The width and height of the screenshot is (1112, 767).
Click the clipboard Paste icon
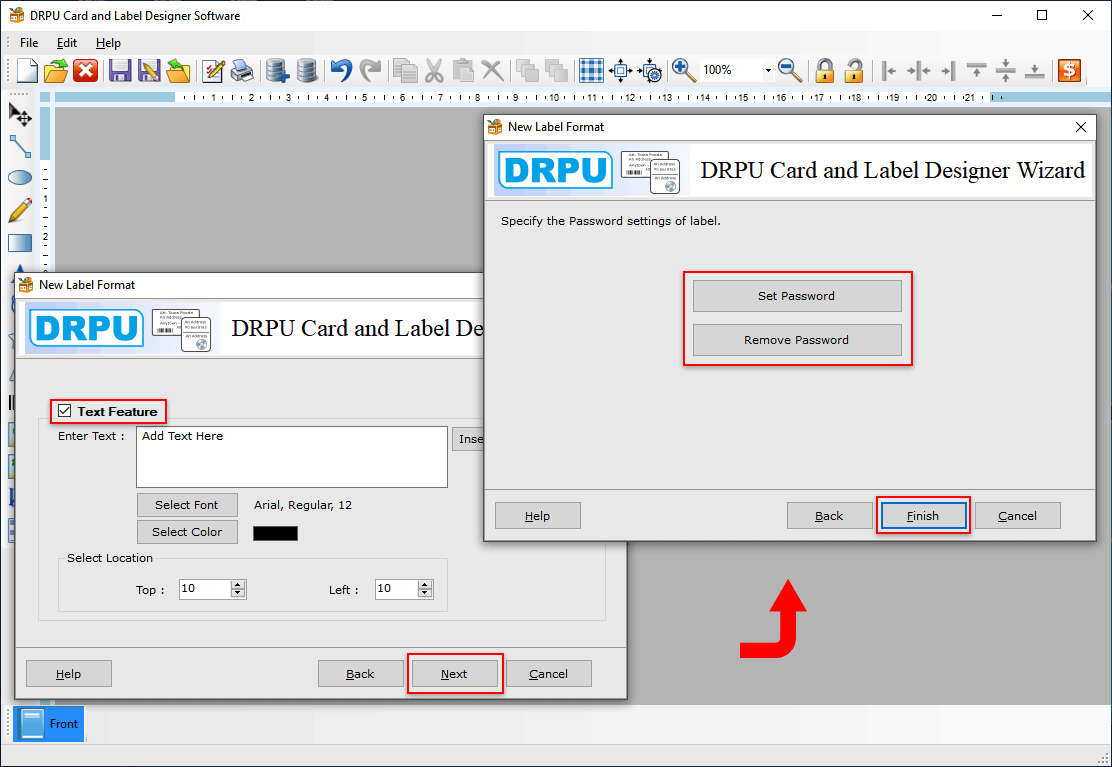[463, 70]
